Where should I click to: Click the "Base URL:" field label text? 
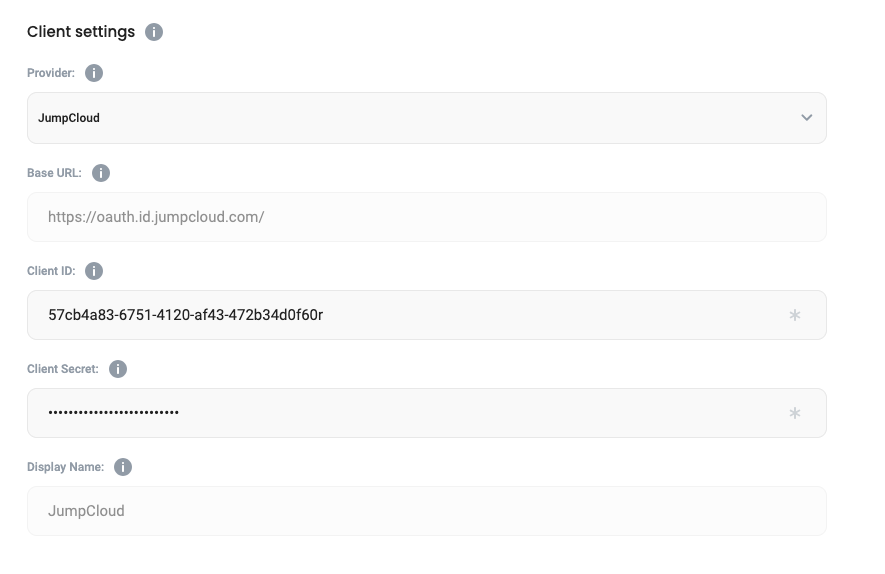click(55, 173)
